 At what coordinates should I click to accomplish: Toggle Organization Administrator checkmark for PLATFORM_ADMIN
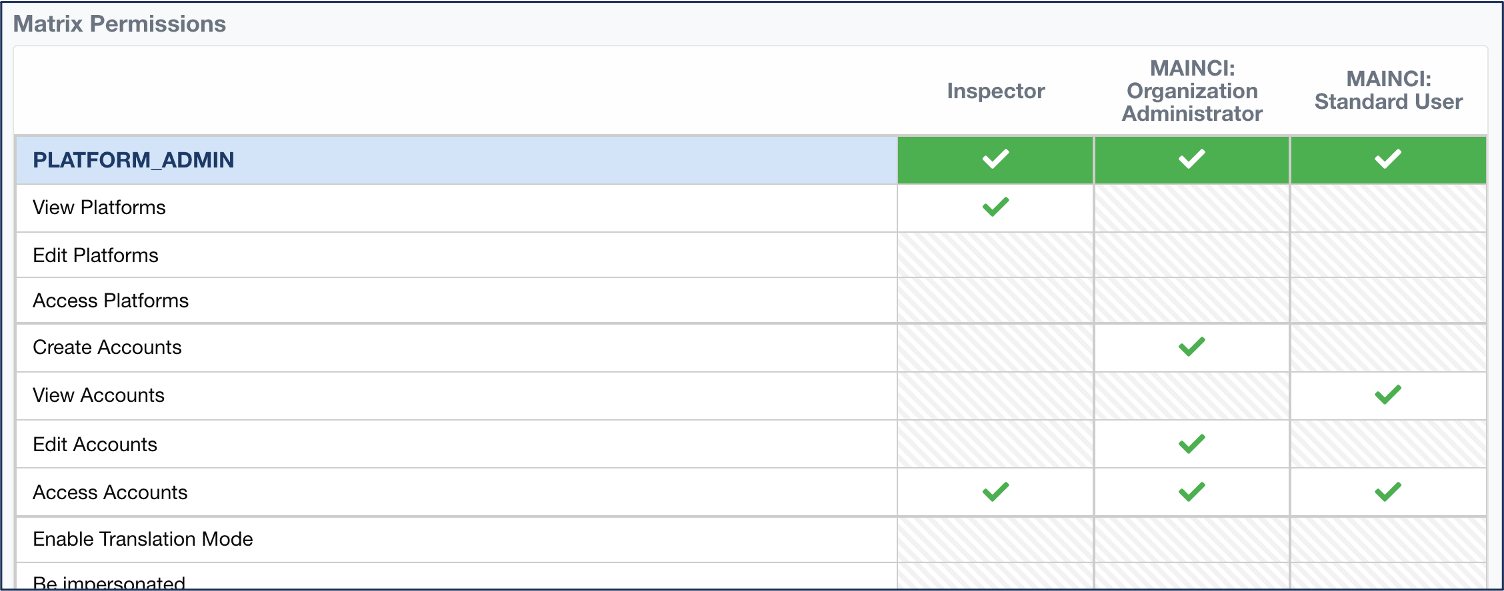[1191, 159]
